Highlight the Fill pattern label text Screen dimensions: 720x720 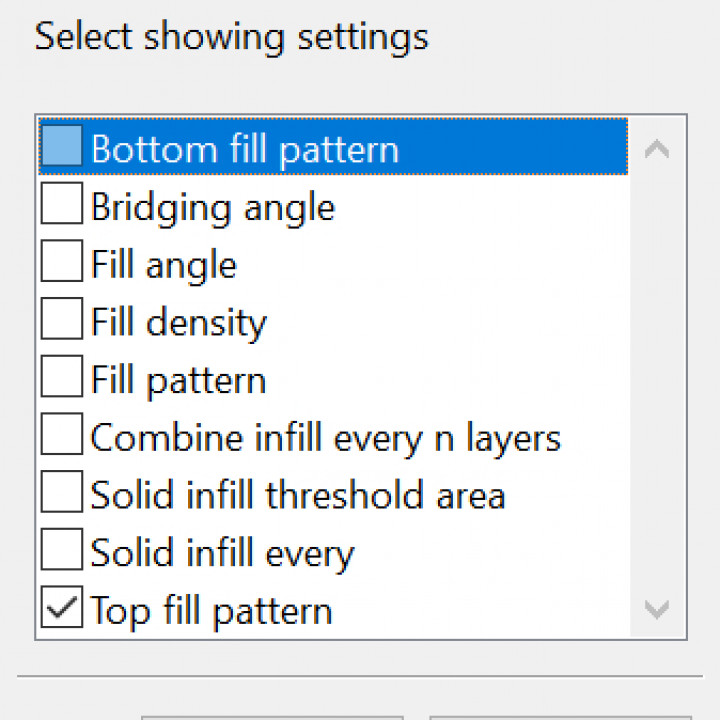click(179, 380)
